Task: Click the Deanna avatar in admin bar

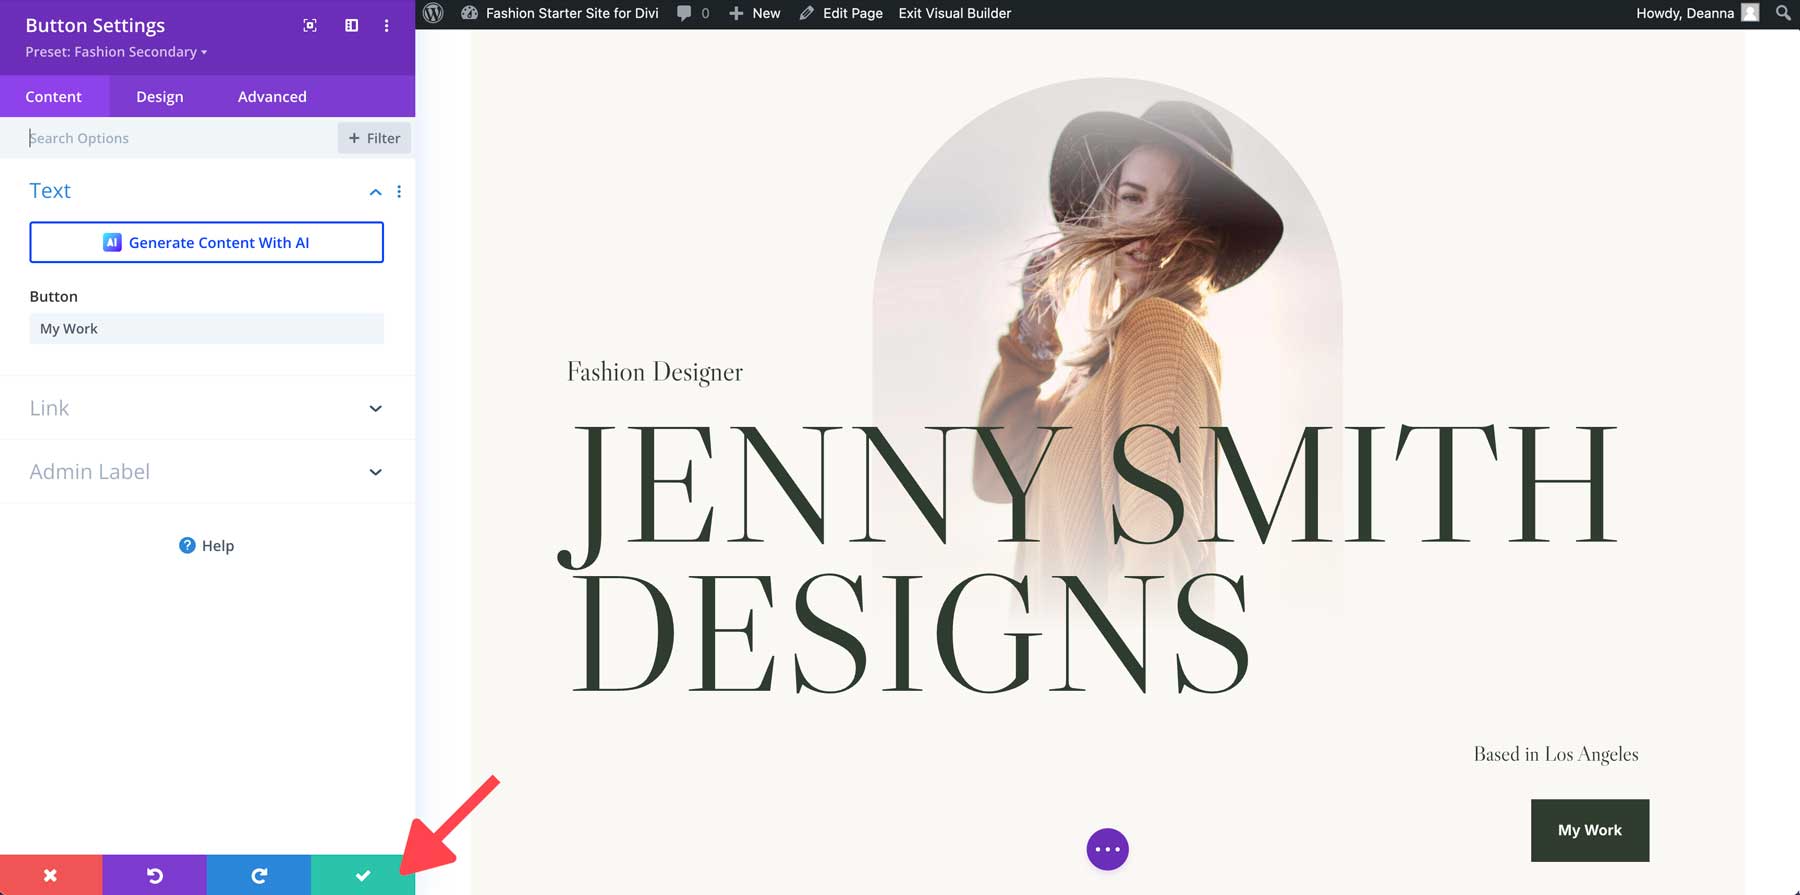Action: click(1750, 13)
